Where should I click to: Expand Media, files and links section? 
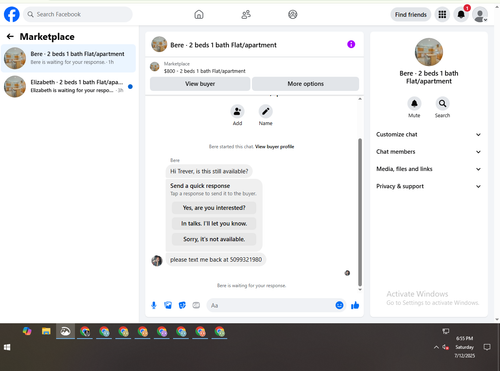(429, 169)
